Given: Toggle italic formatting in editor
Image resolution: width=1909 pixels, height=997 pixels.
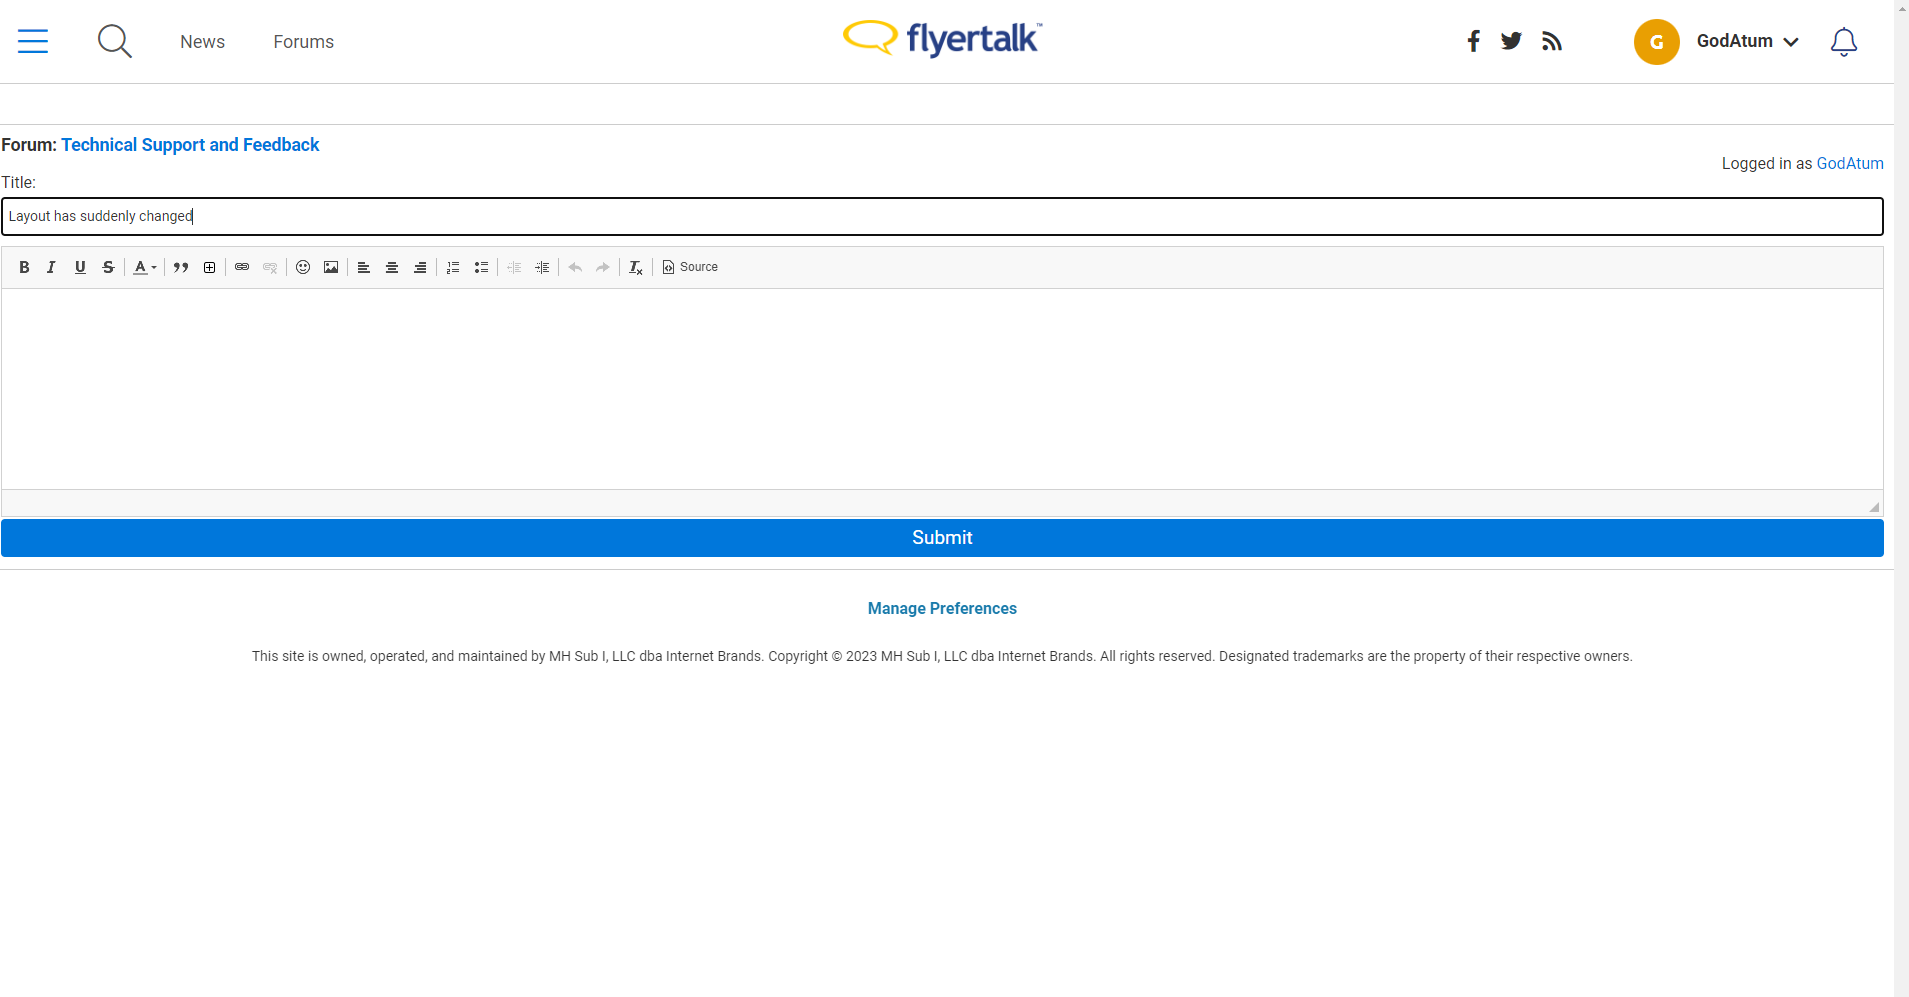Looking at the screenshot, I should pyautogui.click(x=52, y=267).
